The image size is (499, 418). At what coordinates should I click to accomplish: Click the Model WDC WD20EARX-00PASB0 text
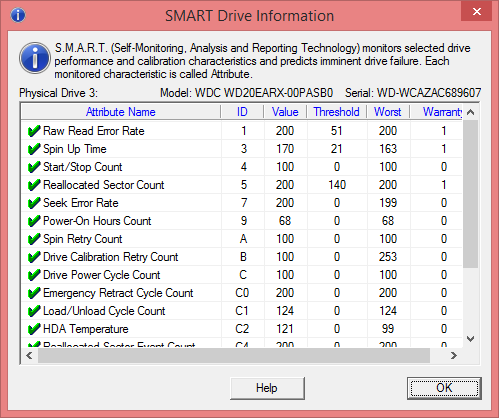(247, 93)
